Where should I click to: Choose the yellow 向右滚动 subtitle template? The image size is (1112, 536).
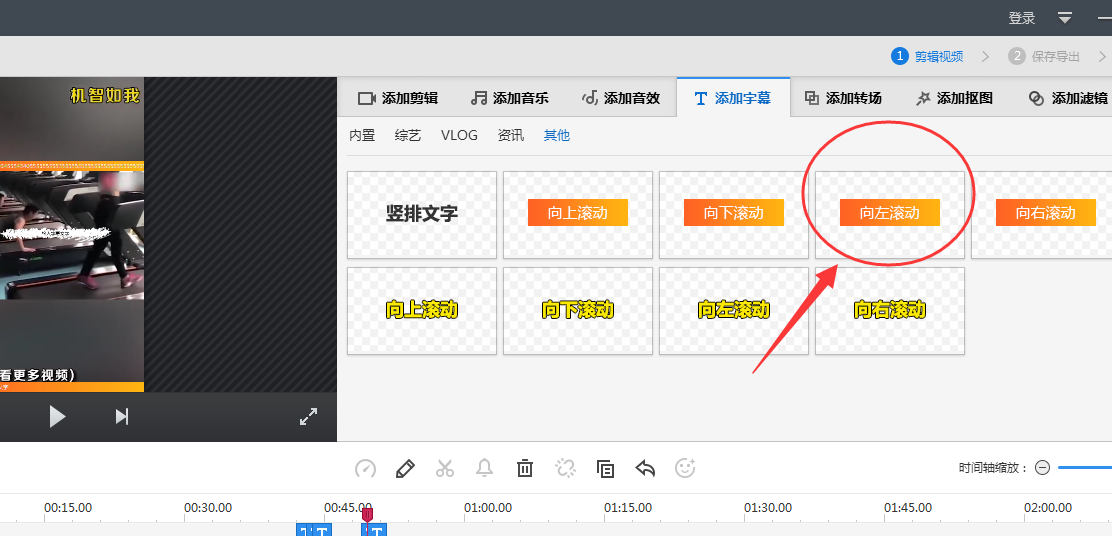(890, 311)
